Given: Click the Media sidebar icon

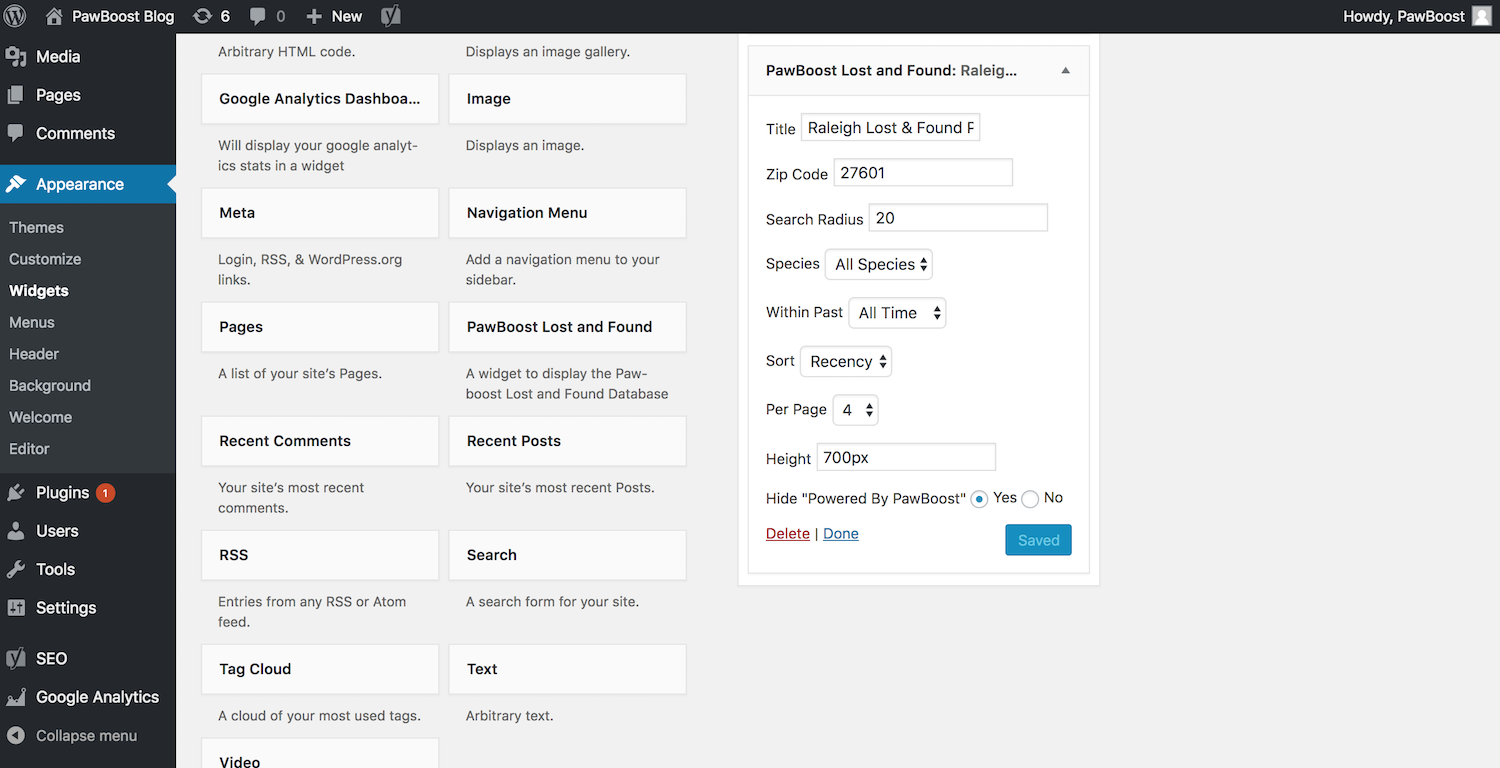Looking at the screenshot, I should coord(16,57).
